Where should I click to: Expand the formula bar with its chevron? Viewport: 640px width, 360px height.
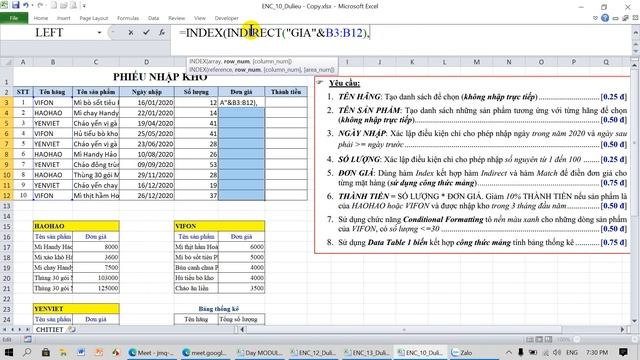[x=636, y=32]
